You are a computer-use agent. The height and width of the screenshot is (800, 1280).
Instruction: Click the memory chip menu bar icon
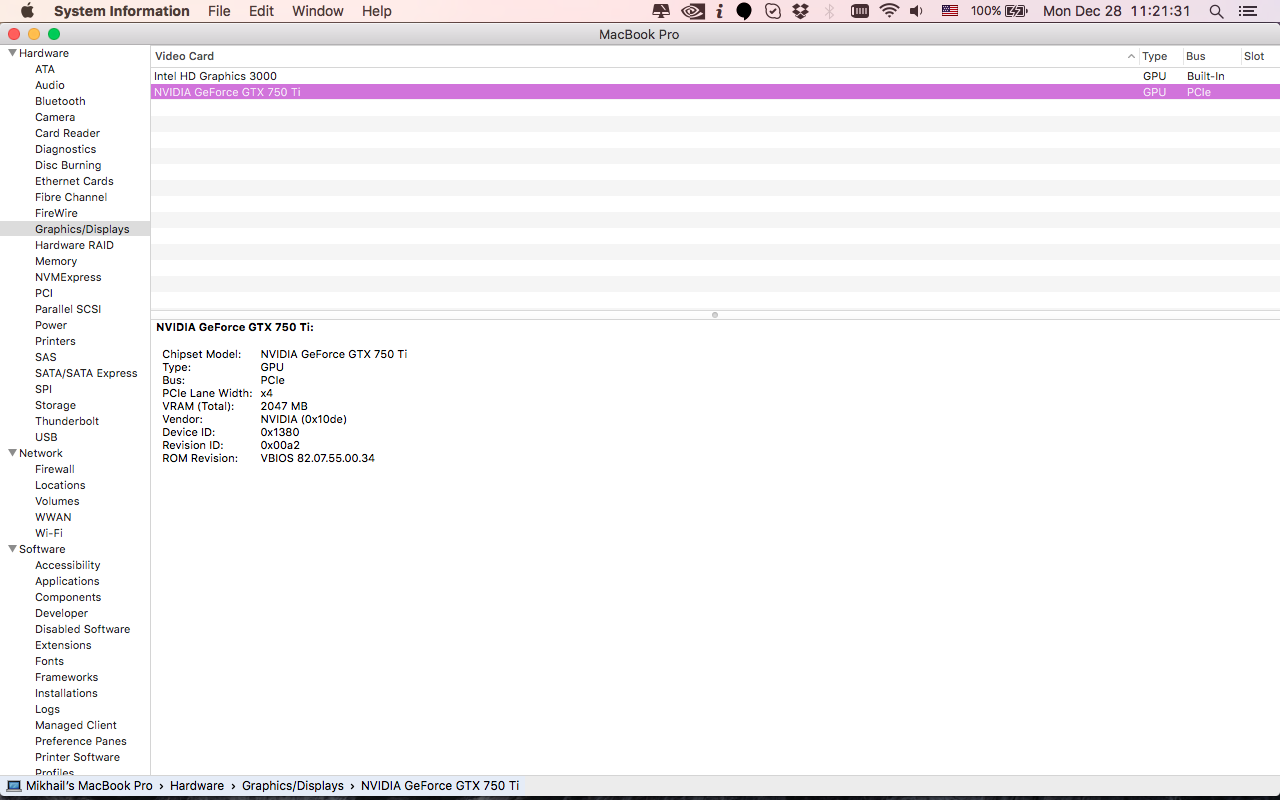click(859, 11)
